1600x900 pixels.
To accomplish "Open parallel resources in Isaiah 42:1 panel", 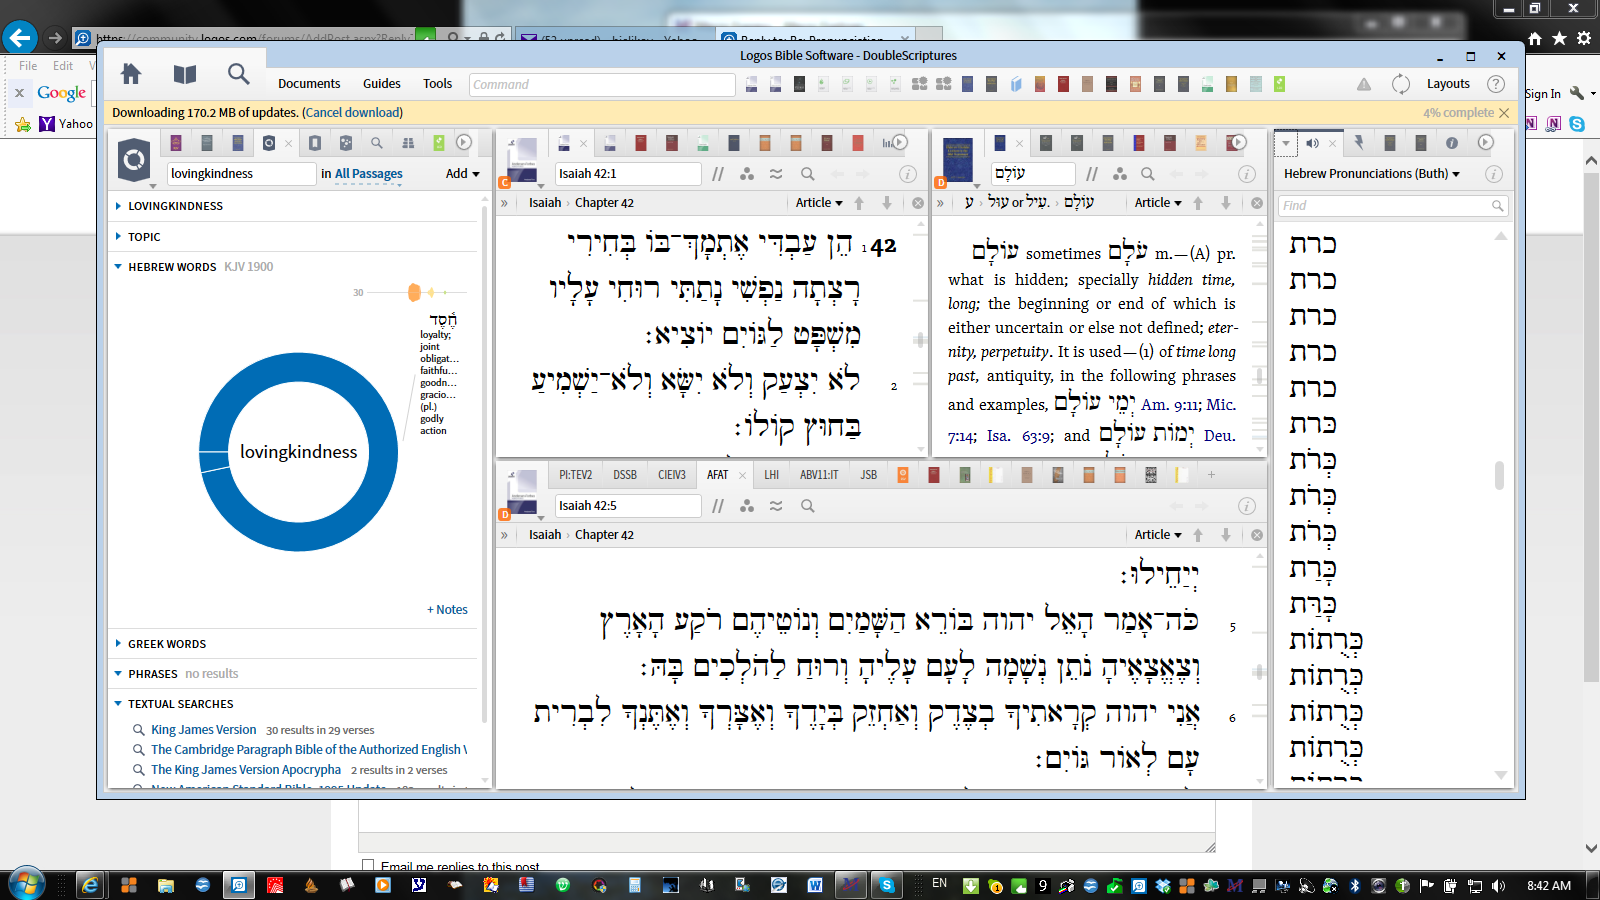I will click(x=718, y=174).
